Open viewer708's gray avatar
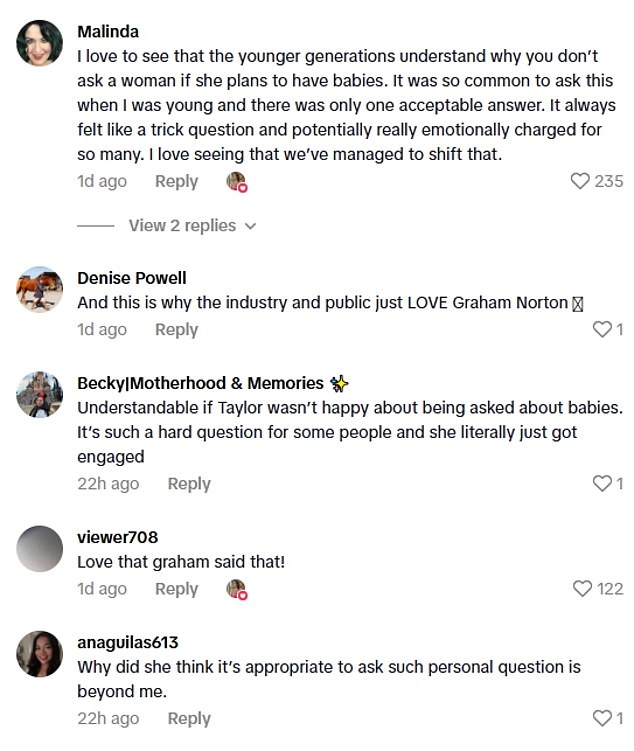 pos(40,549)
